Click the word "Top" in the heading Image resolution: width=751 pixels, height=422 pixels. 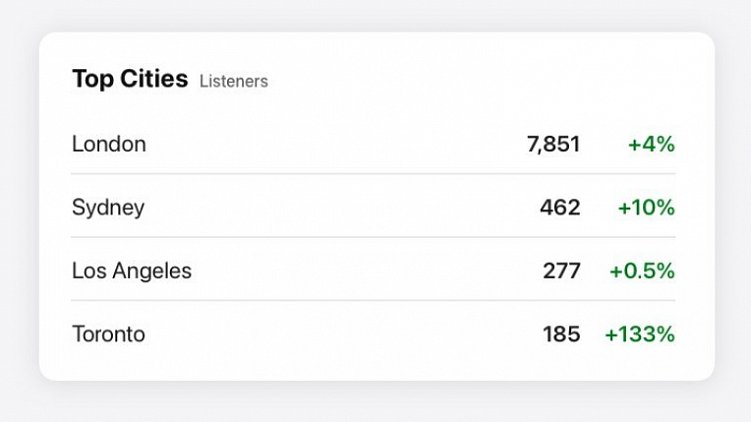tap(89, 80)
